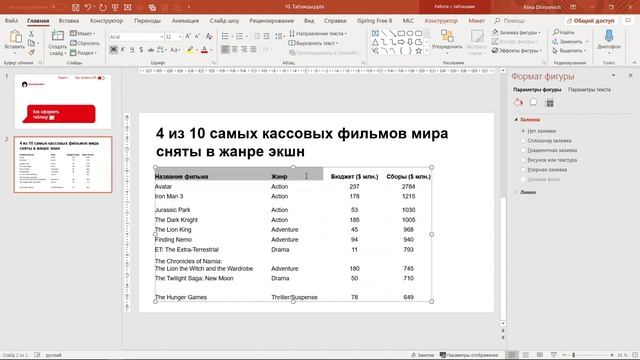Align text to the left
The image size is (640, 360).
coord(225,50)
